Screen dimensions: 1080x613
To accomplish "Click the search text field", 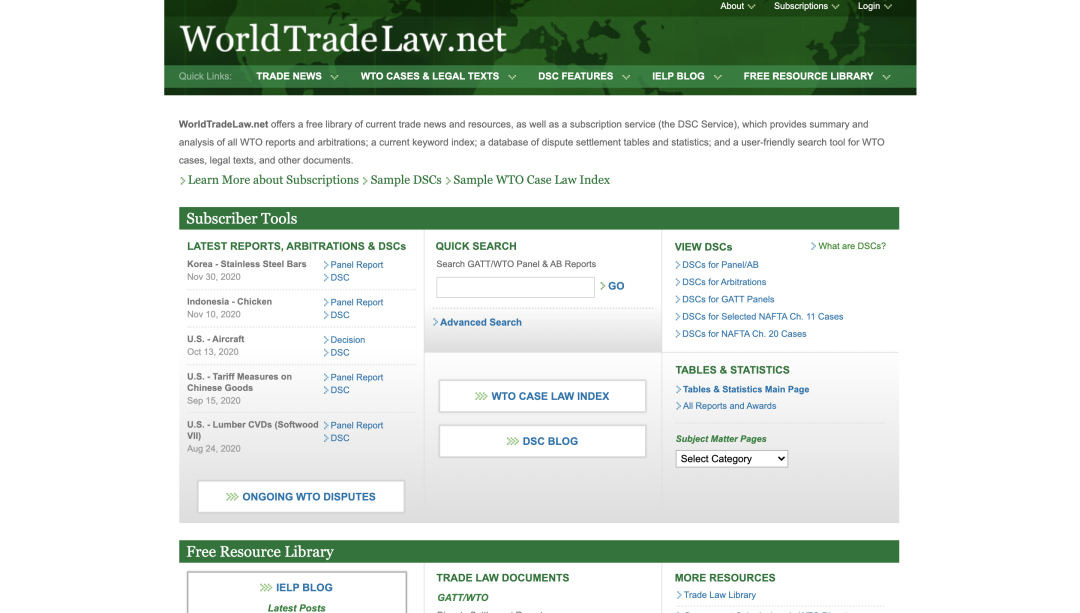I will click(x=515, y=287).
